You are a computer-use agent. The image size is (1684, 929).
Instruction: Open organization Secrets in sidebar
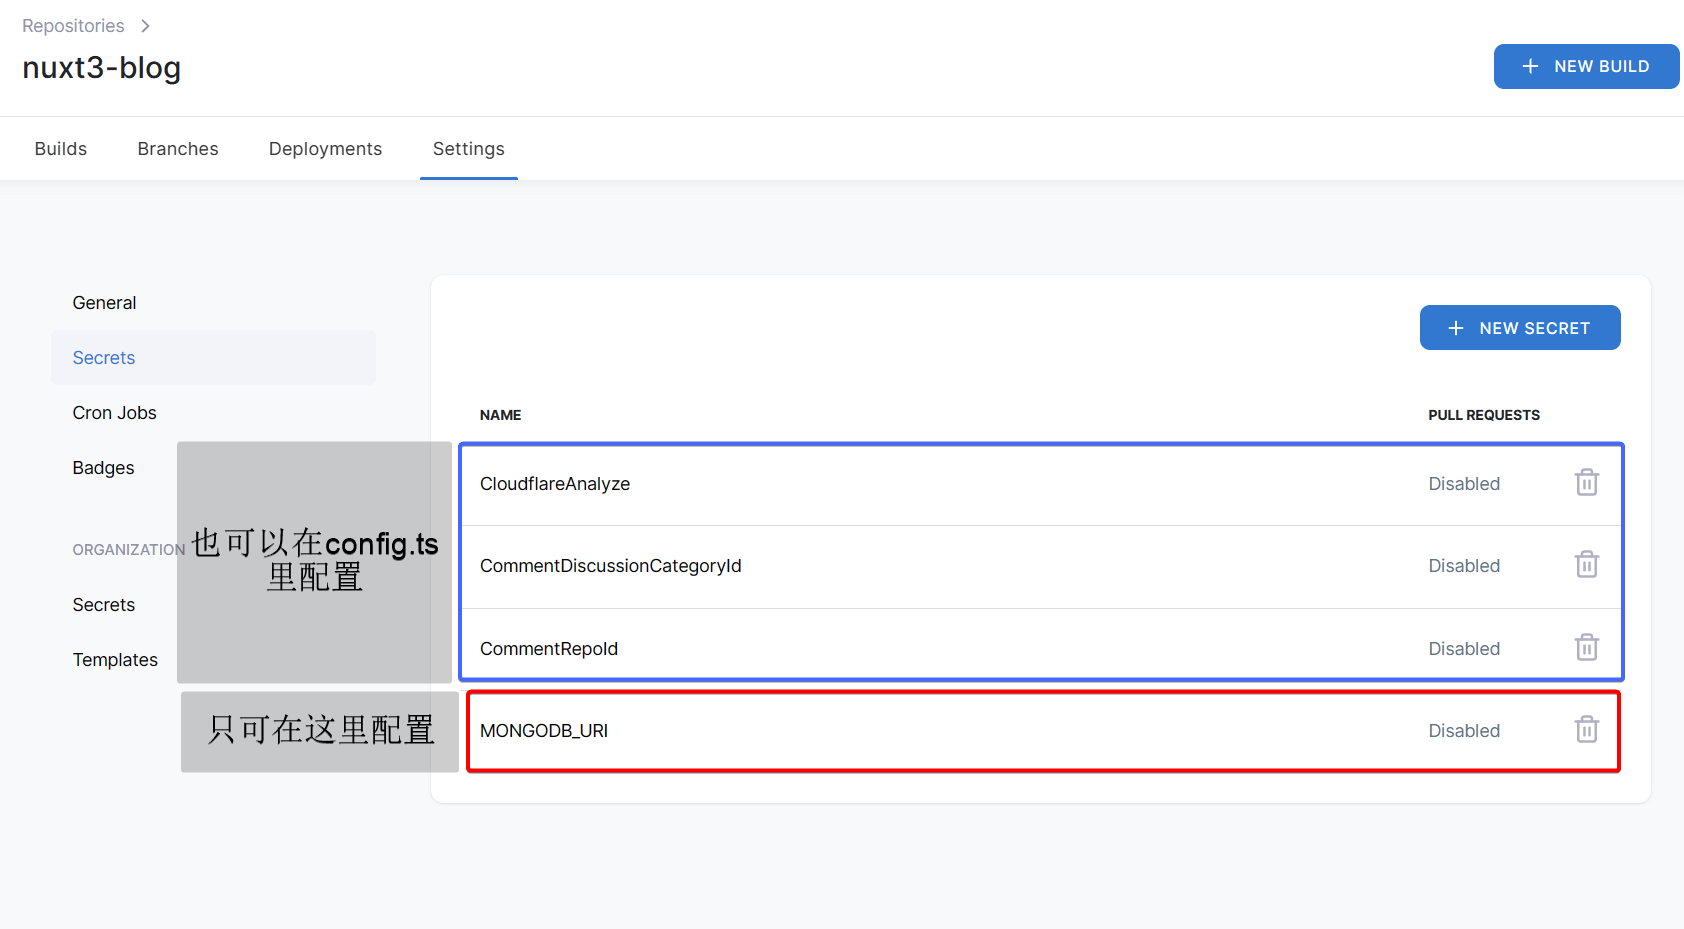click(103, 605)
